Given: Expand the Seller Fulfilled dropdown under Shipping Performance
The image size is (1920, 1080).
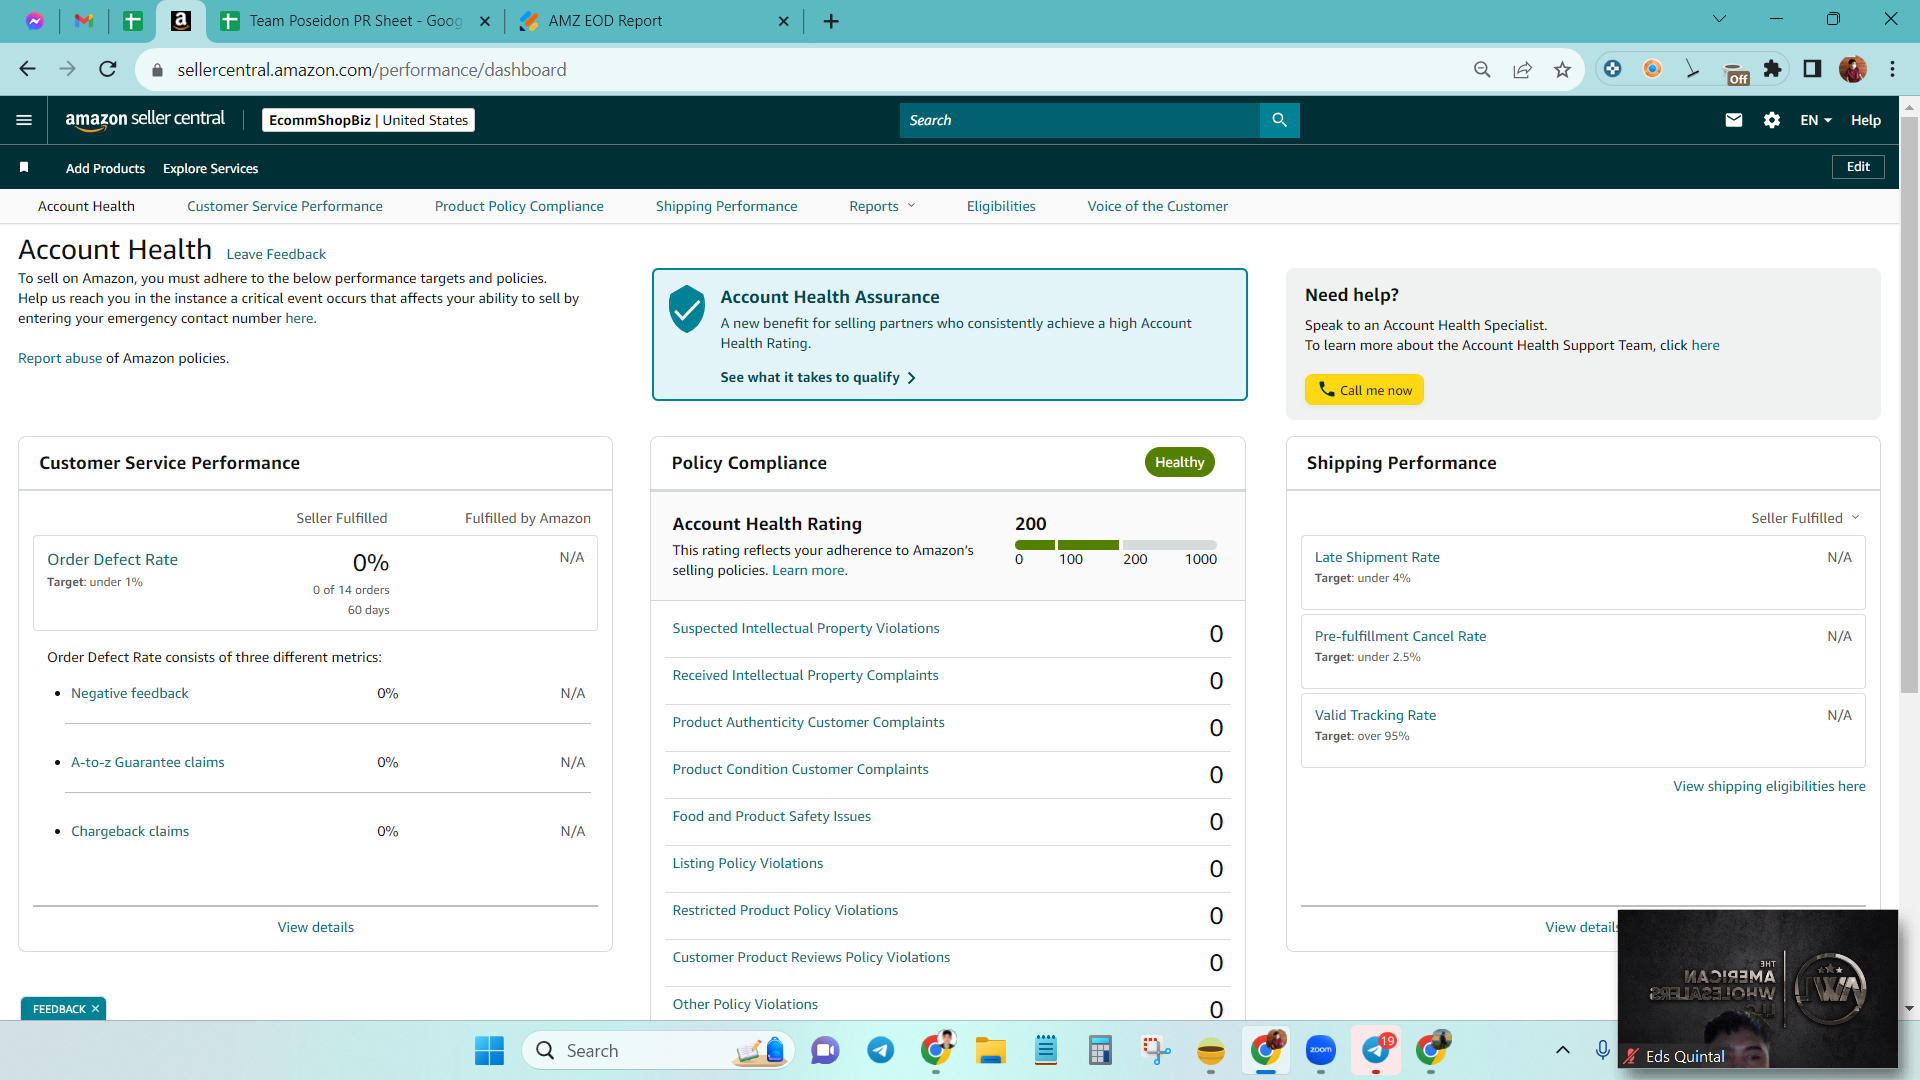Looking at the screenshot, I should 1805,518.
